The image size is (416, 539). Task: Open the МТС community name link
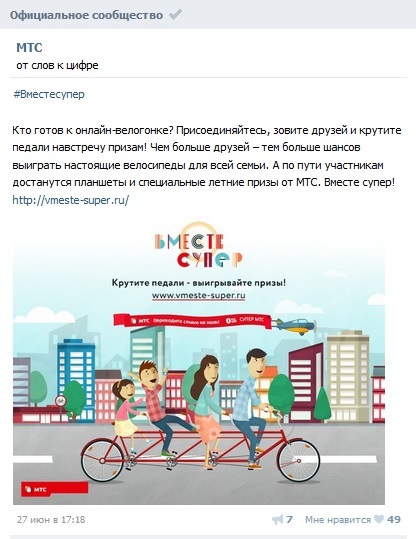[29, 47]
